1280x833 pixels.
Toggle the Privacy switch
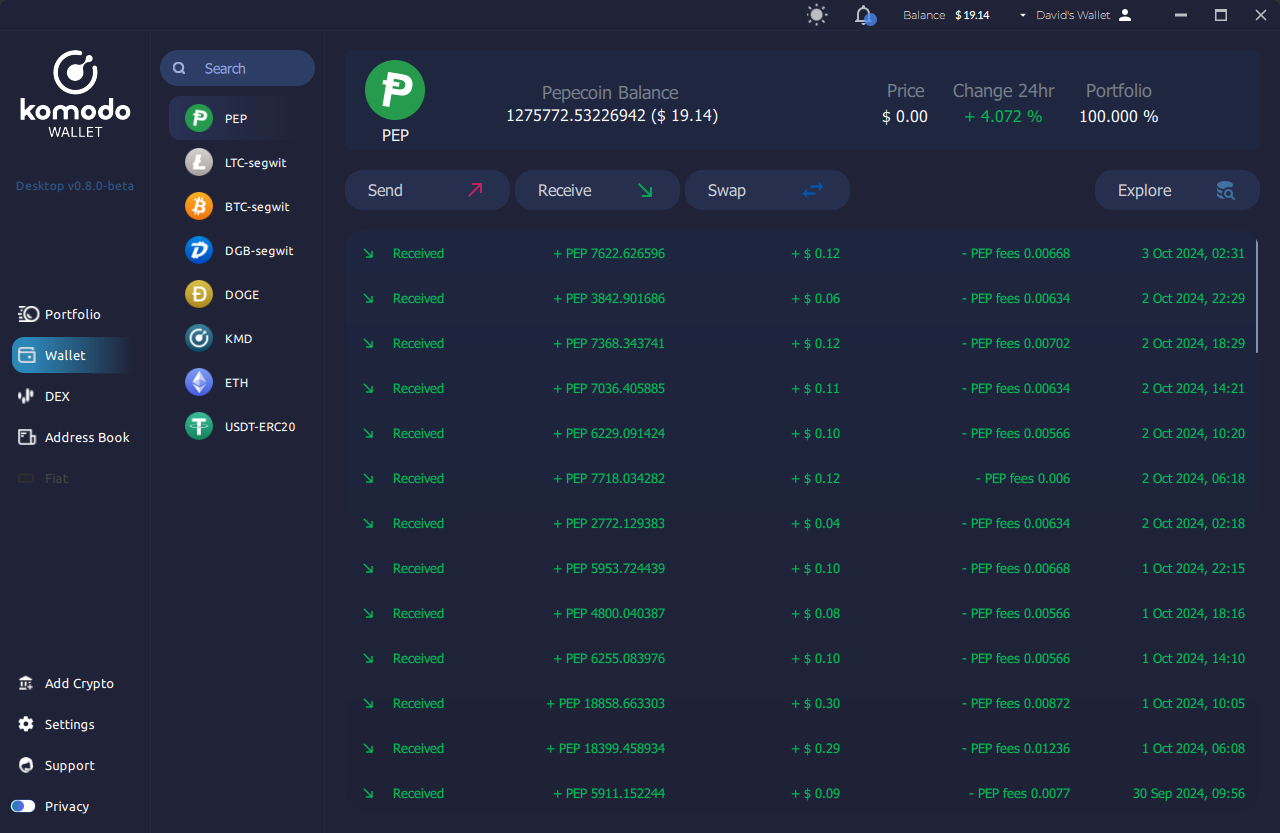pyautogui.click(x=23, y=806)
